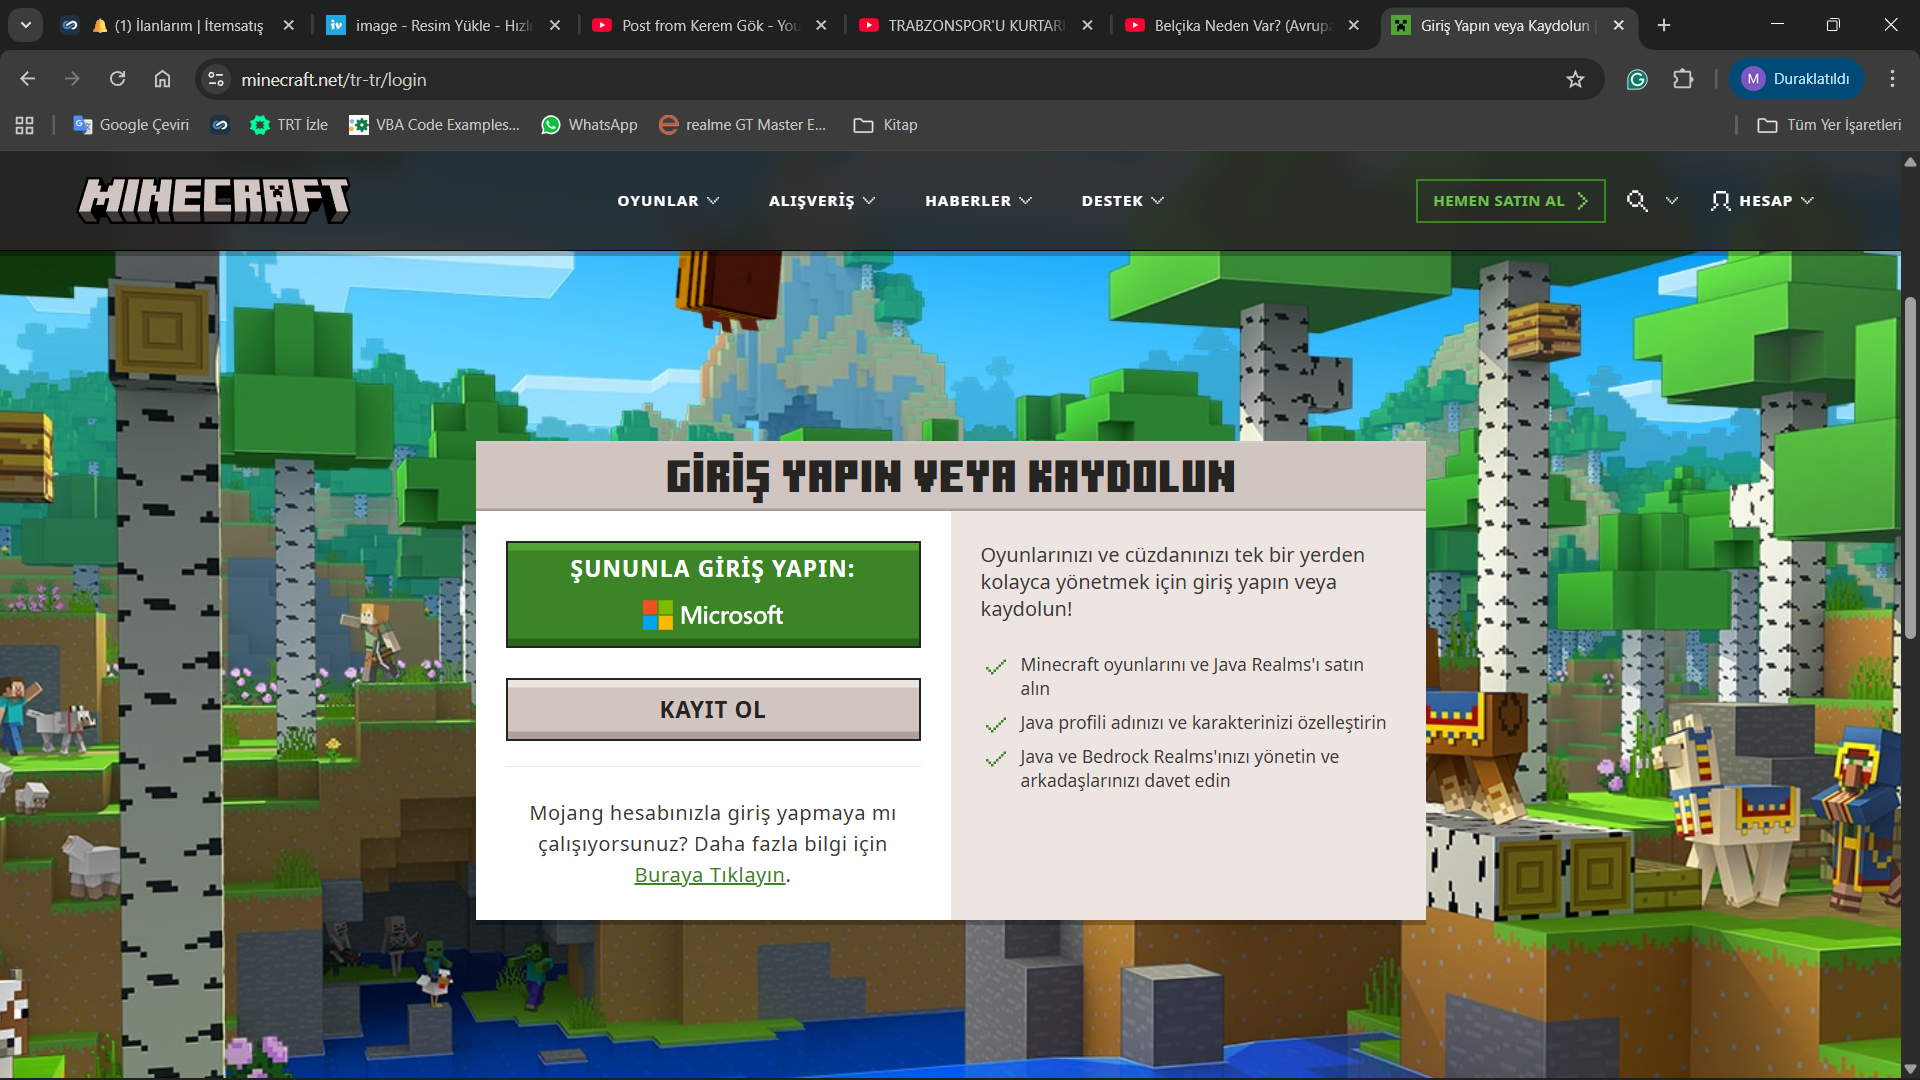1920x1080 pixels.
Task: Close the Belçika Neden Var tab
Action: 1353,25
